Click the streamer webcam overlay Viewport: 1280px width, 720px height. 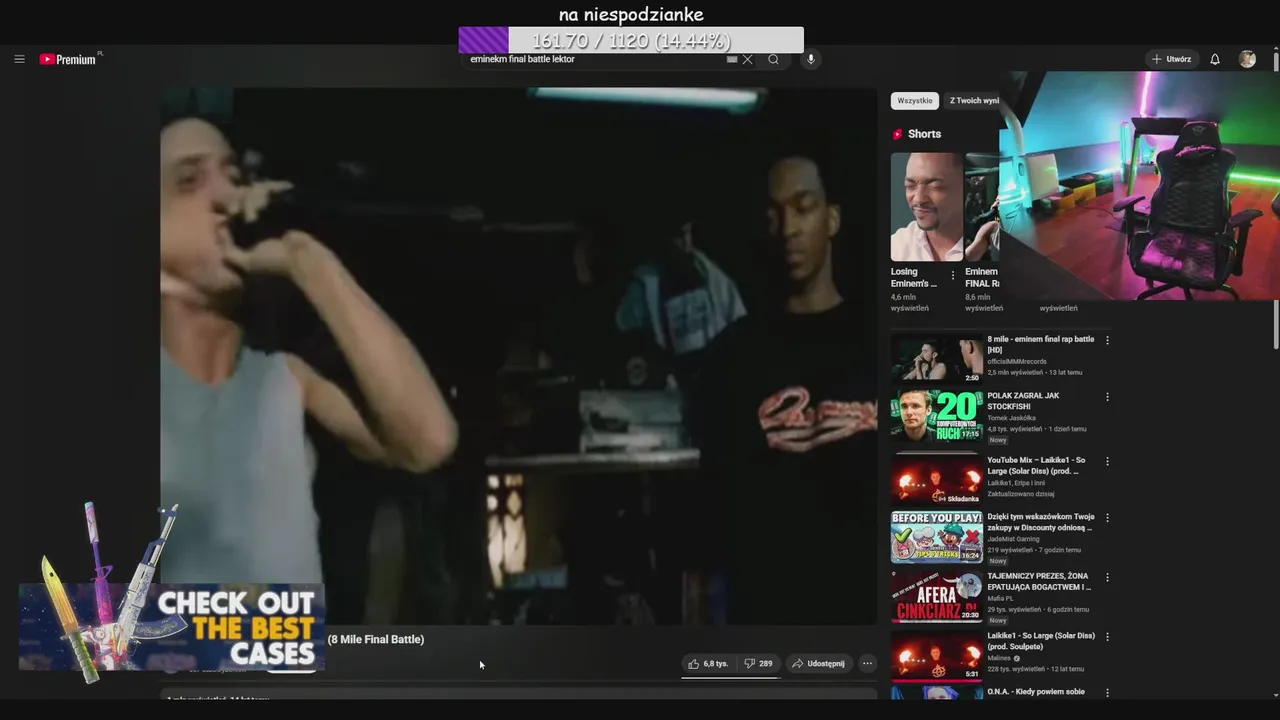[x=1140, y=186]
